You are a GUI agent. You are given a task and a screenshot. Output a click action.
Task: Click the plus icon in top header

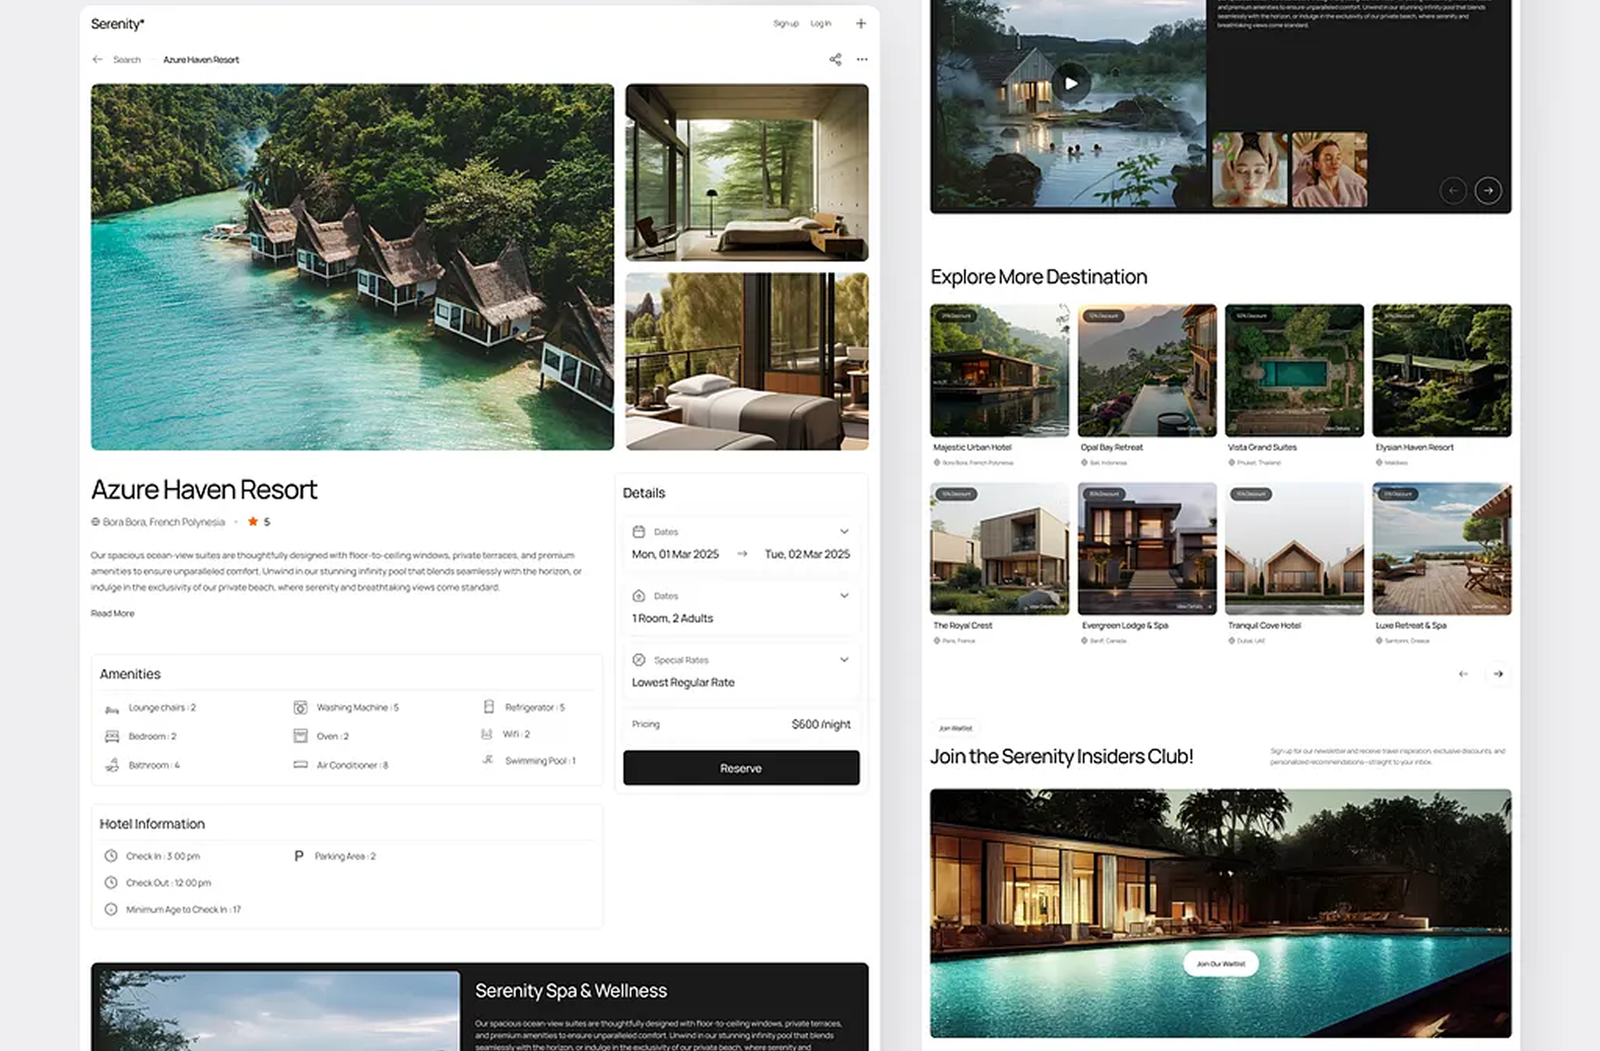[861, 24]
